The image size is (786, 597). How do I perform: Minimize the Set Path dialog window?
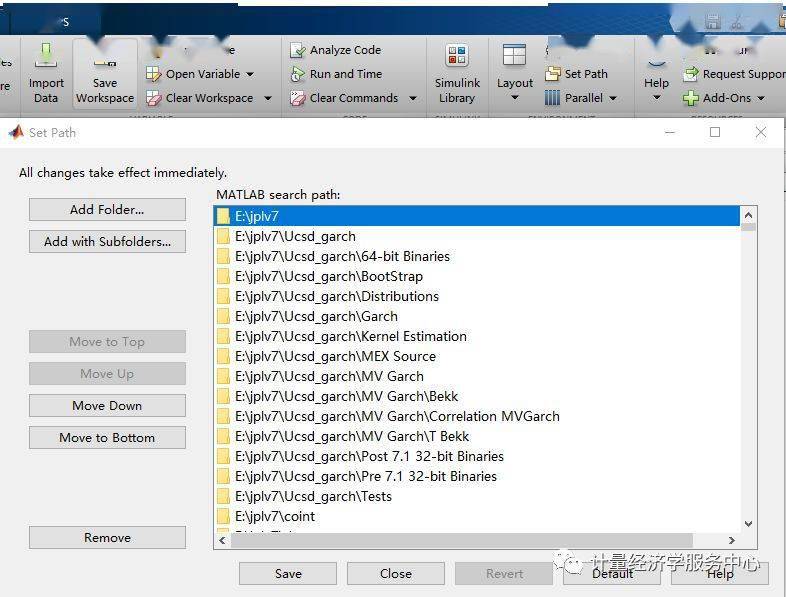pos(670,132)
